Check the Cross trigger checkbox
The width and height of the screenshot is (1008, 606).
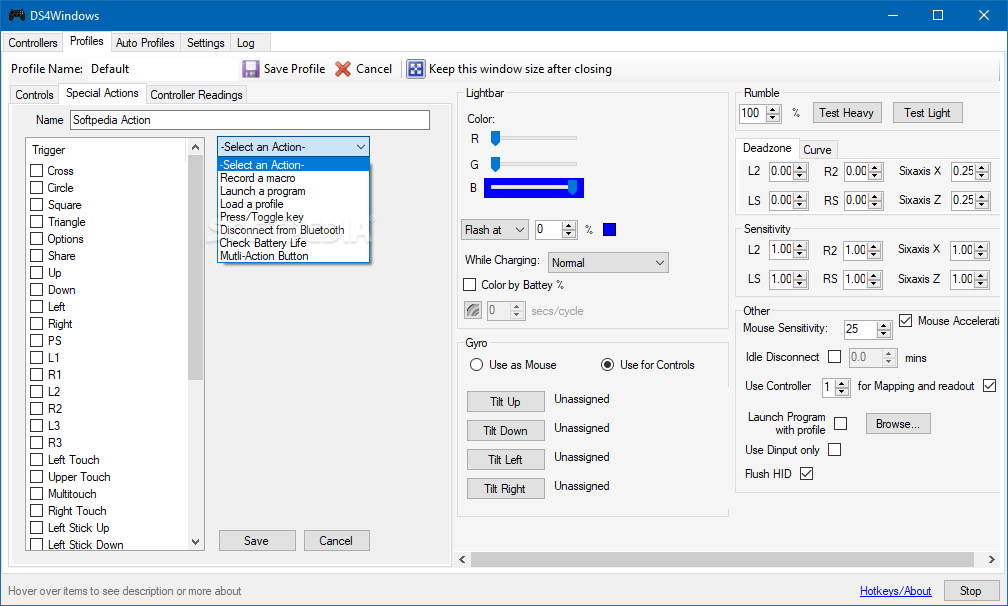click(x=37, y=171)
